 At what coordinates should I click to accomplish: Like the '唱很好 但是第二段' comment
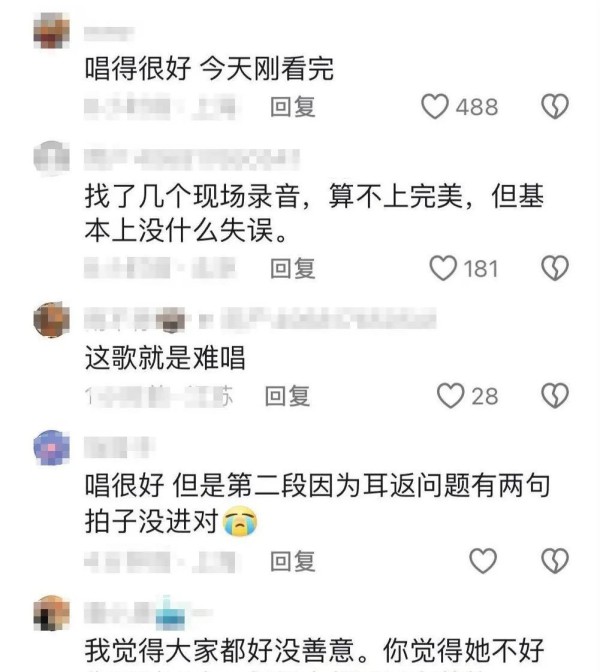coord(483,561)
